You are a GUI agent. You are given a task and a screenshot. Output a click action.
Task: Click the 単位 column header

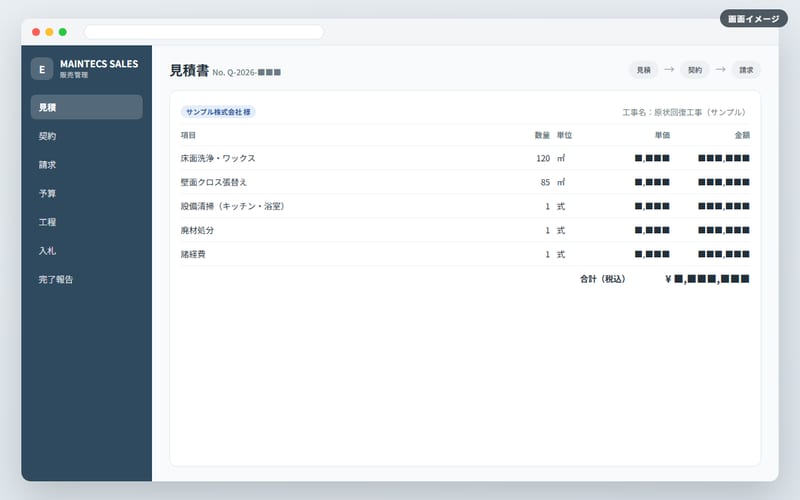(x=564, y=135)
